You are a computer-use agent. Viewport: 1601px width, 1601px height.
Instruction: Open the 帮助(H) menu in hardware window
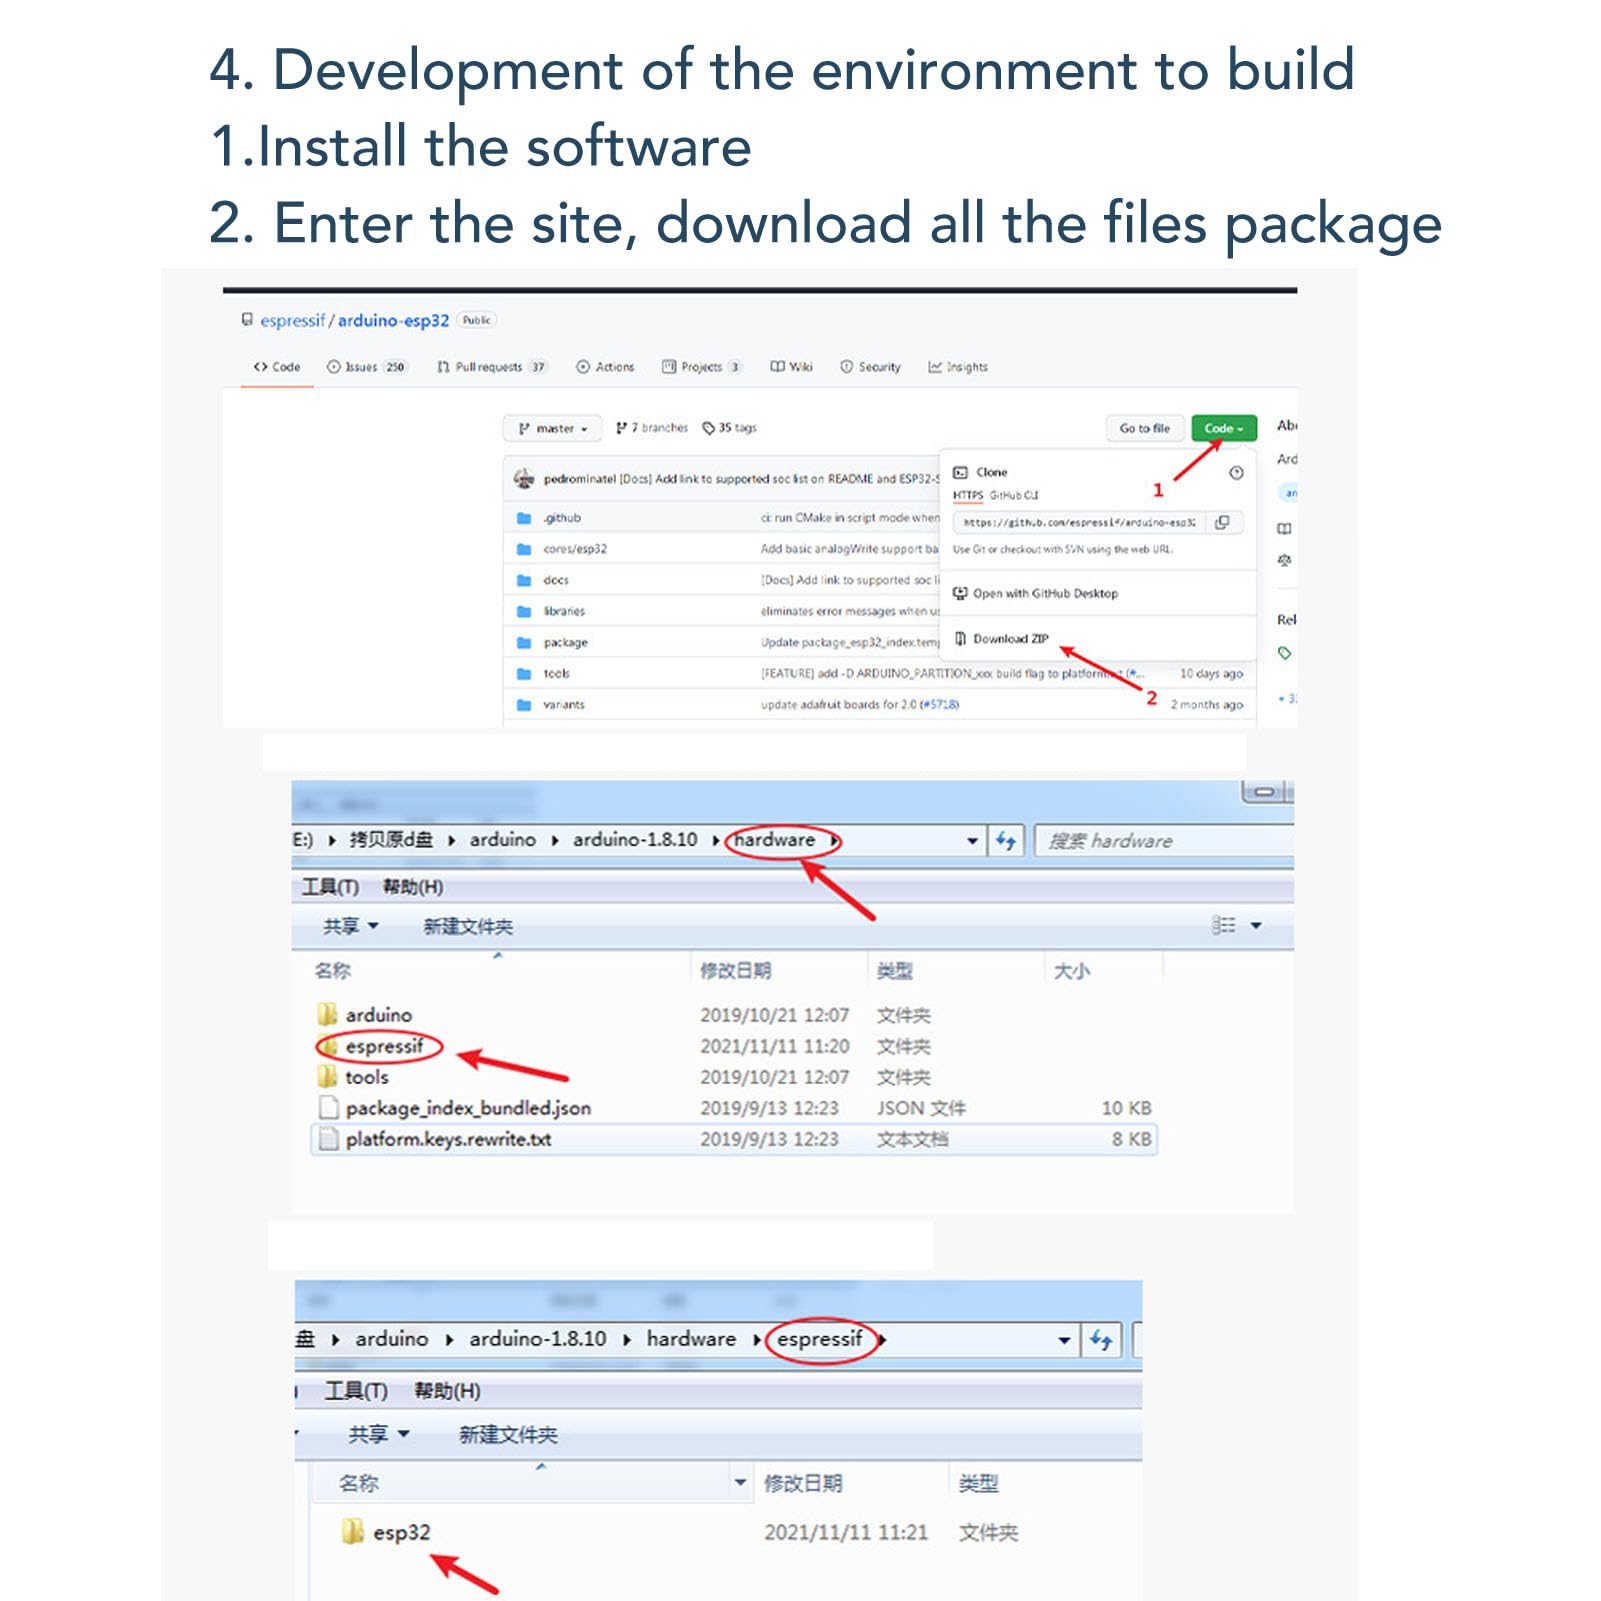click(x=412, y=887)
